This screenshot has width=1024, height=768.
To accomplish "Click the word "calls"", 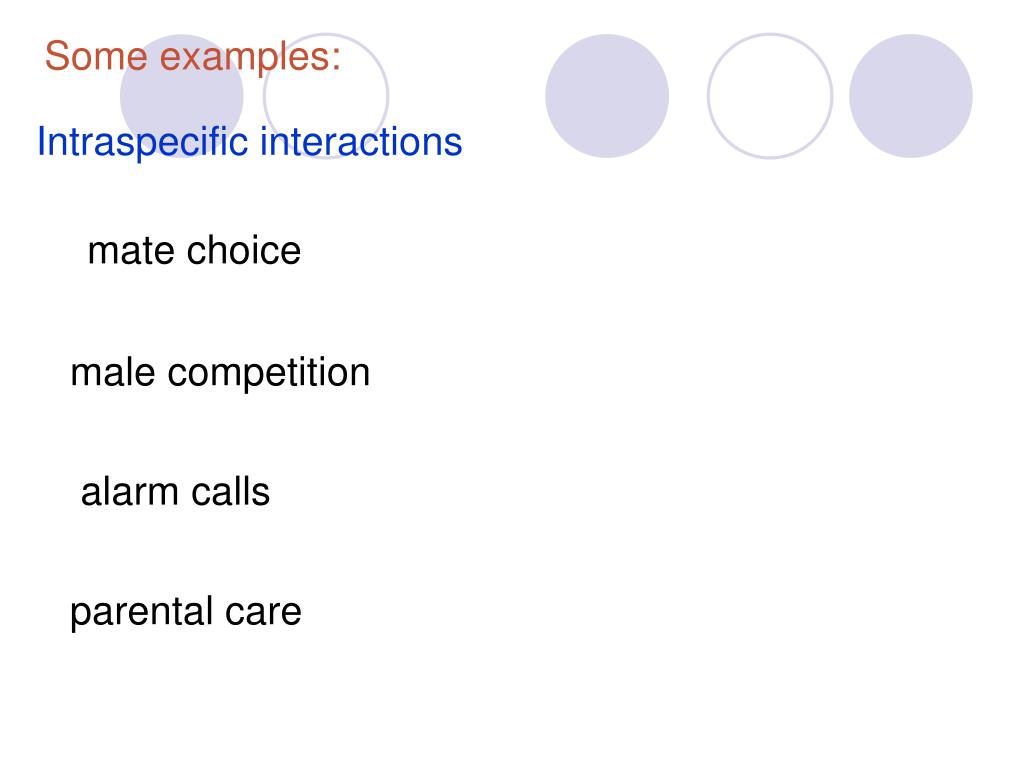I will pos(231,492).
